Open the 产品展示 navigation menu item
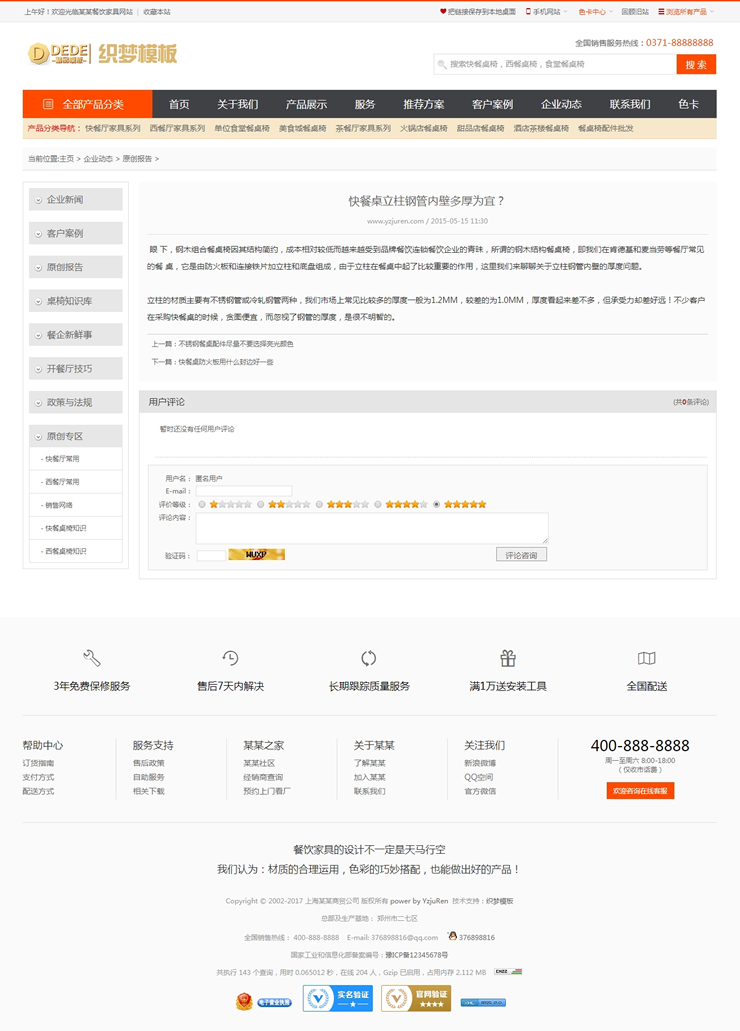This screenshot has height=1031, width=740. [306, 104]
